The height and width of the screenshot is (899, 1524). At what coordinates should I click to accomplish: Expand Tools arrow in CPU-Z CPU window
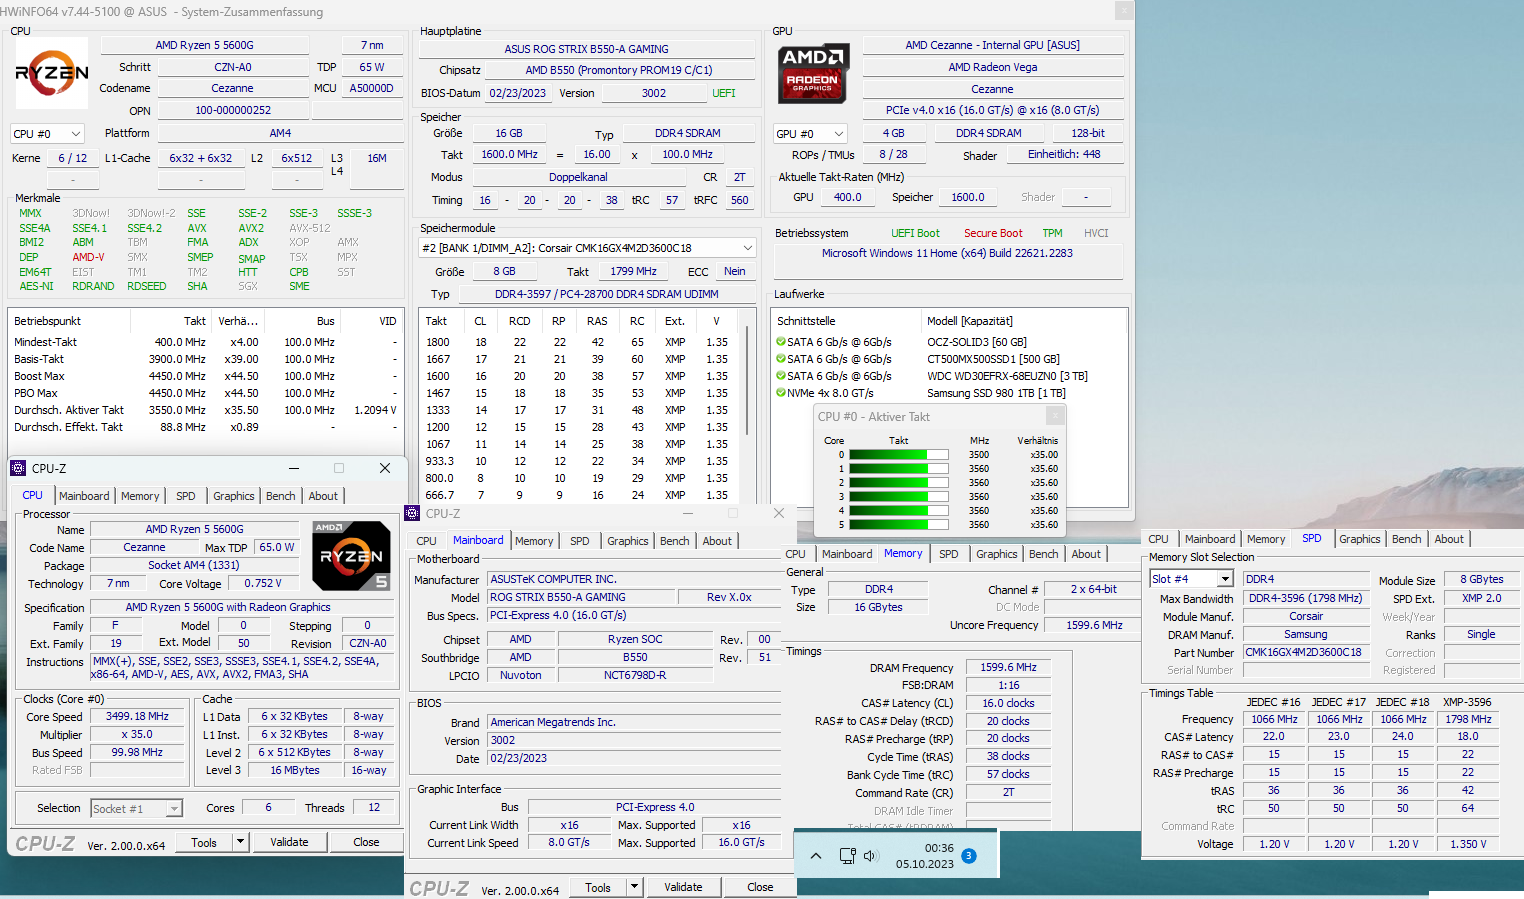[x=240, y=842]
